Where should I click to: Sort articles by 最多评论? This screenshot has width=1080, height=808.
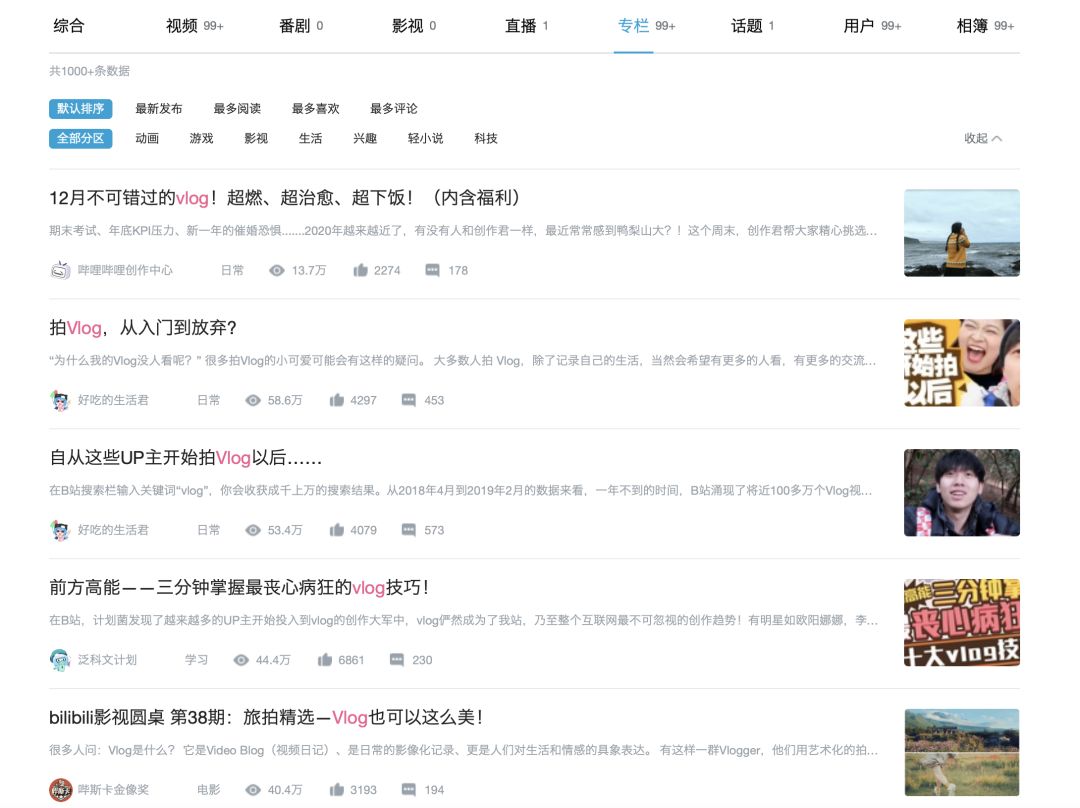pyautogui.click(x=394, y=109)
